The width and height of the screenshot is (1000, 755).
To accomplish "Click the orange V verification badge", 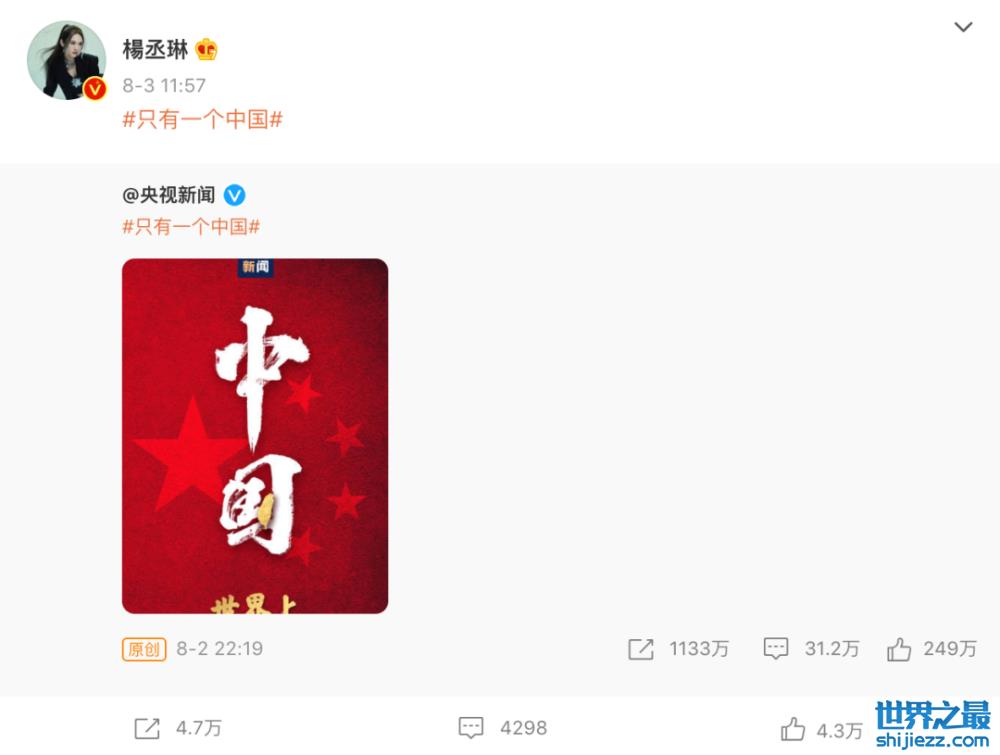I will coord(95,89).
